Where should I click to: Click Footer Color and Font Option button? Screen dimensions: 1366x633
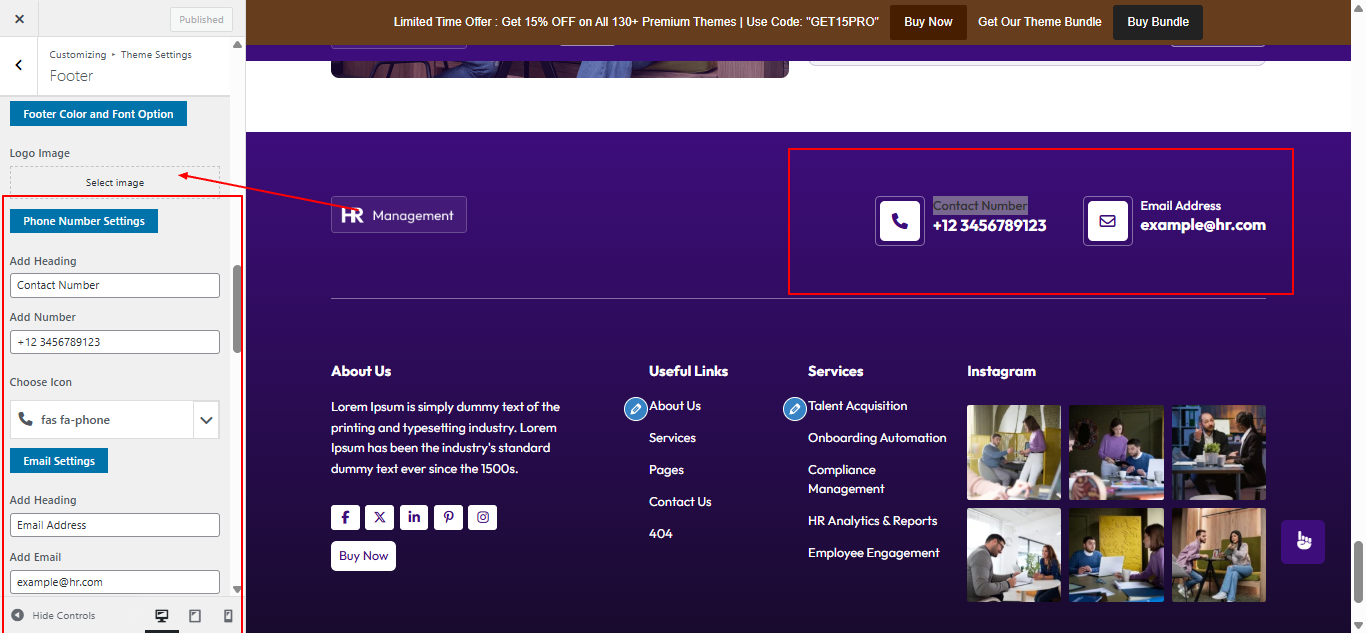(x=97, y=113)
